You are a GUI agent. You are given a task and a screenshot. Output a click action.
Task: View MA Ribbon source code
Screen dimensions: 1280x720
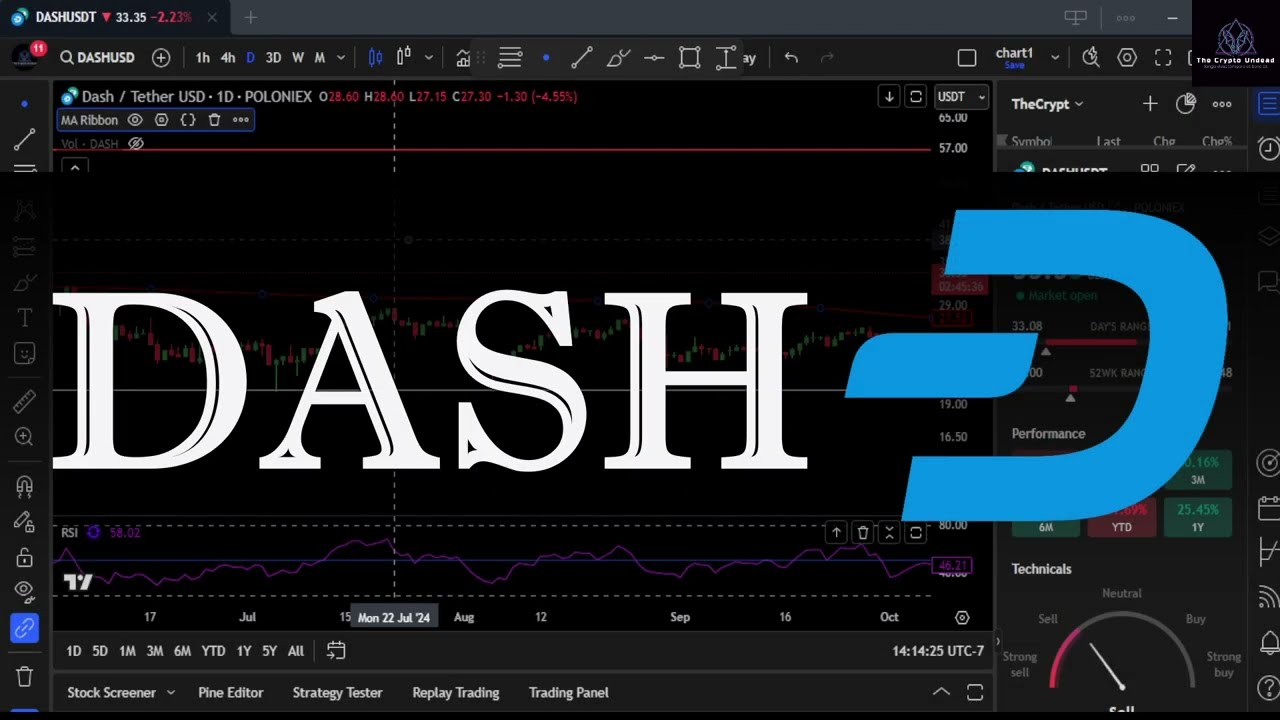coord(187,120)
